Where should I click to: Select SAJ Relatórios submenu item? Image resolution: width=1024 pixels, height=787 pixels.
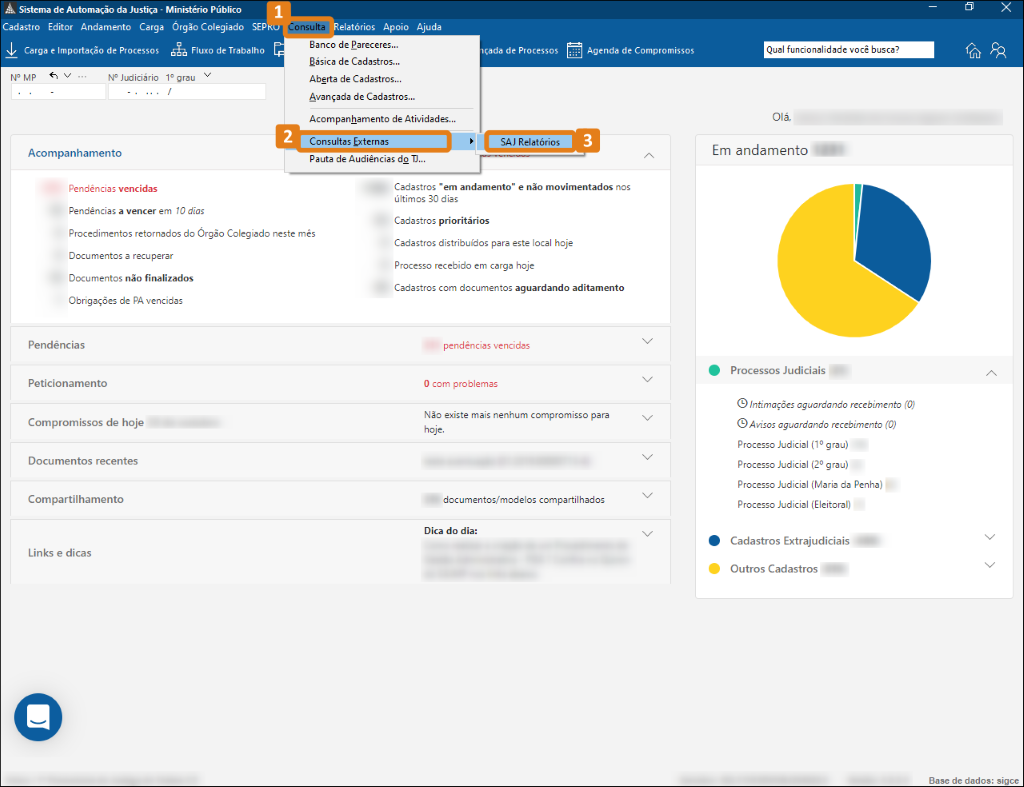530,142
